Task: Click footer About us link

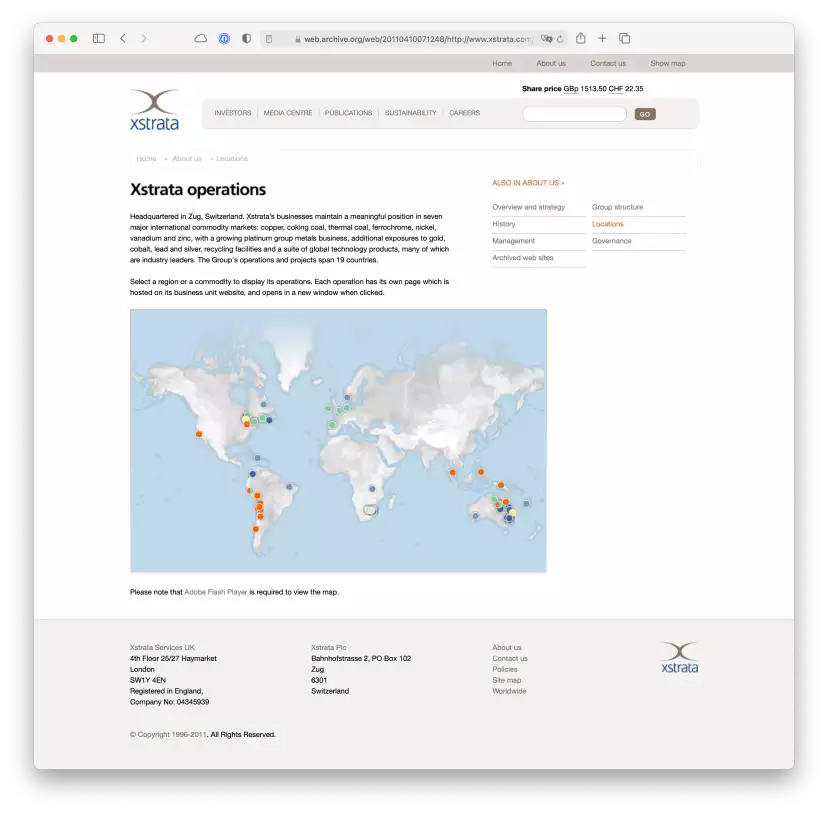Action: click(507, 648)
